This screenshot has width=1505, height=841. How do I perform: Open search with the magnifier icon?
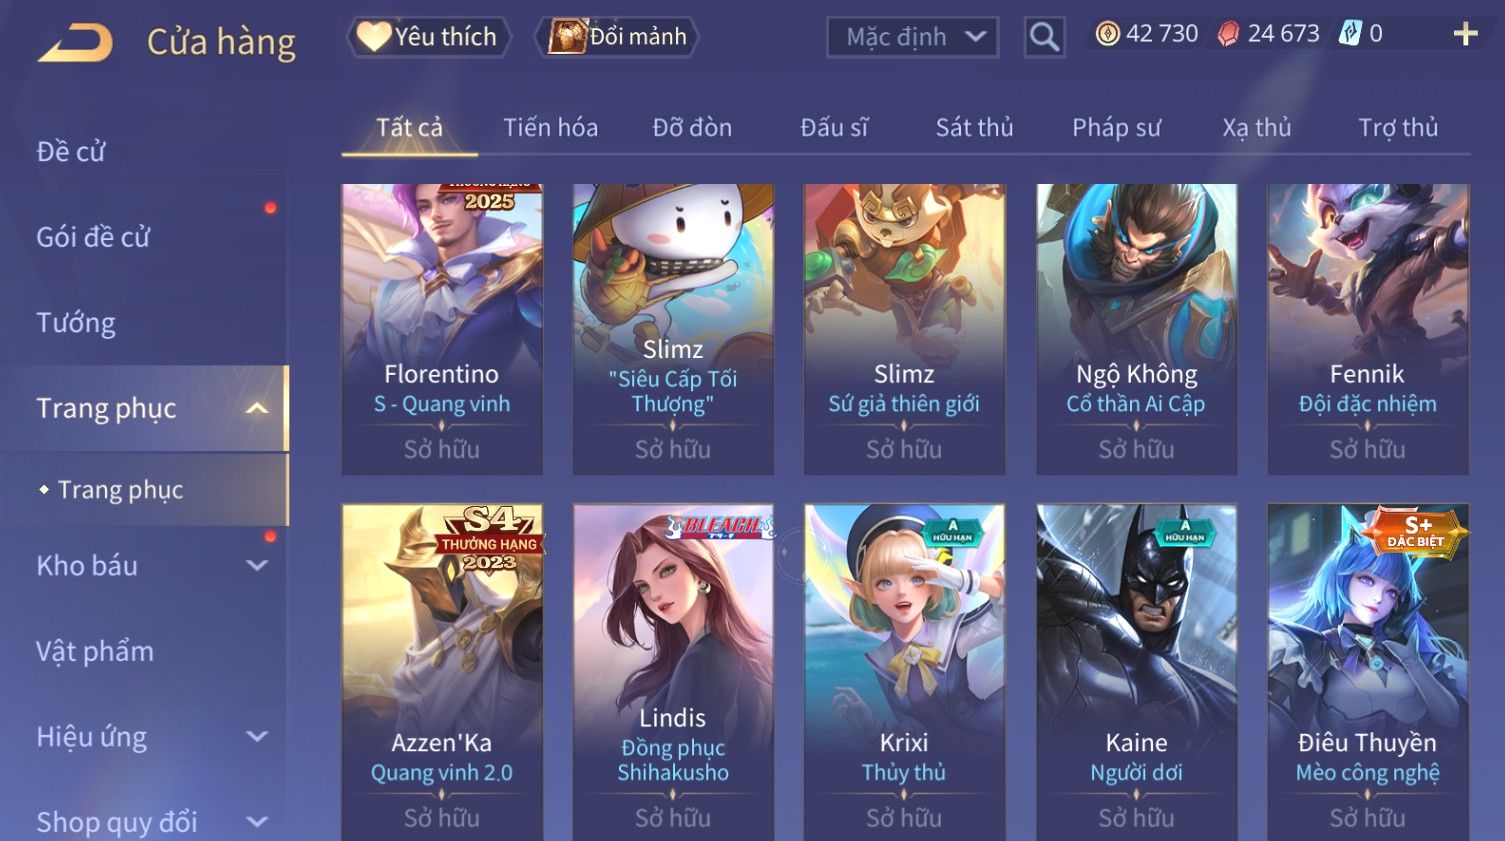(x=1044, y=38)
